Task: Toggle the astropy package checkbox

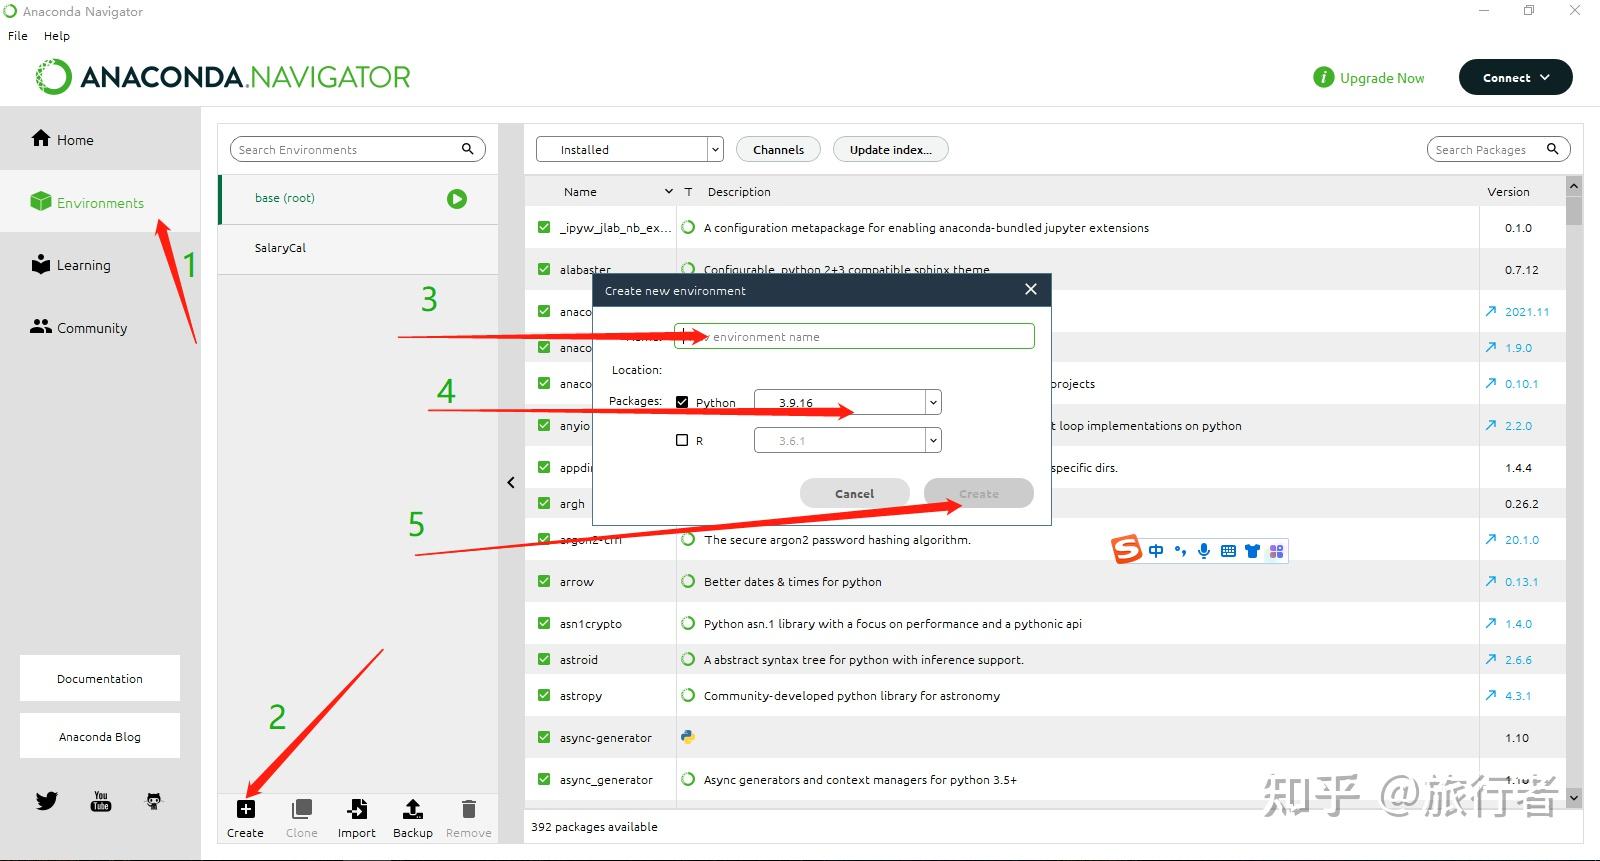Action: tap(544, 696)
